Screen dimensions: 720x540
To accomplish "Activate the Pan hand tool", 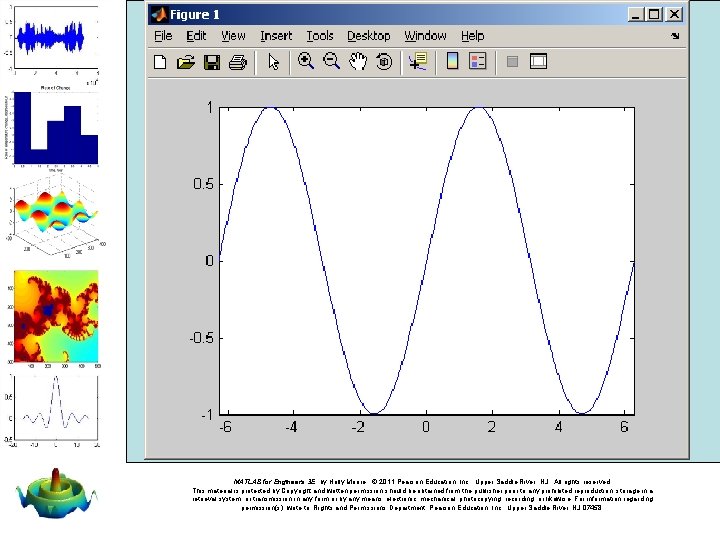I will click(x=358, y=61).
